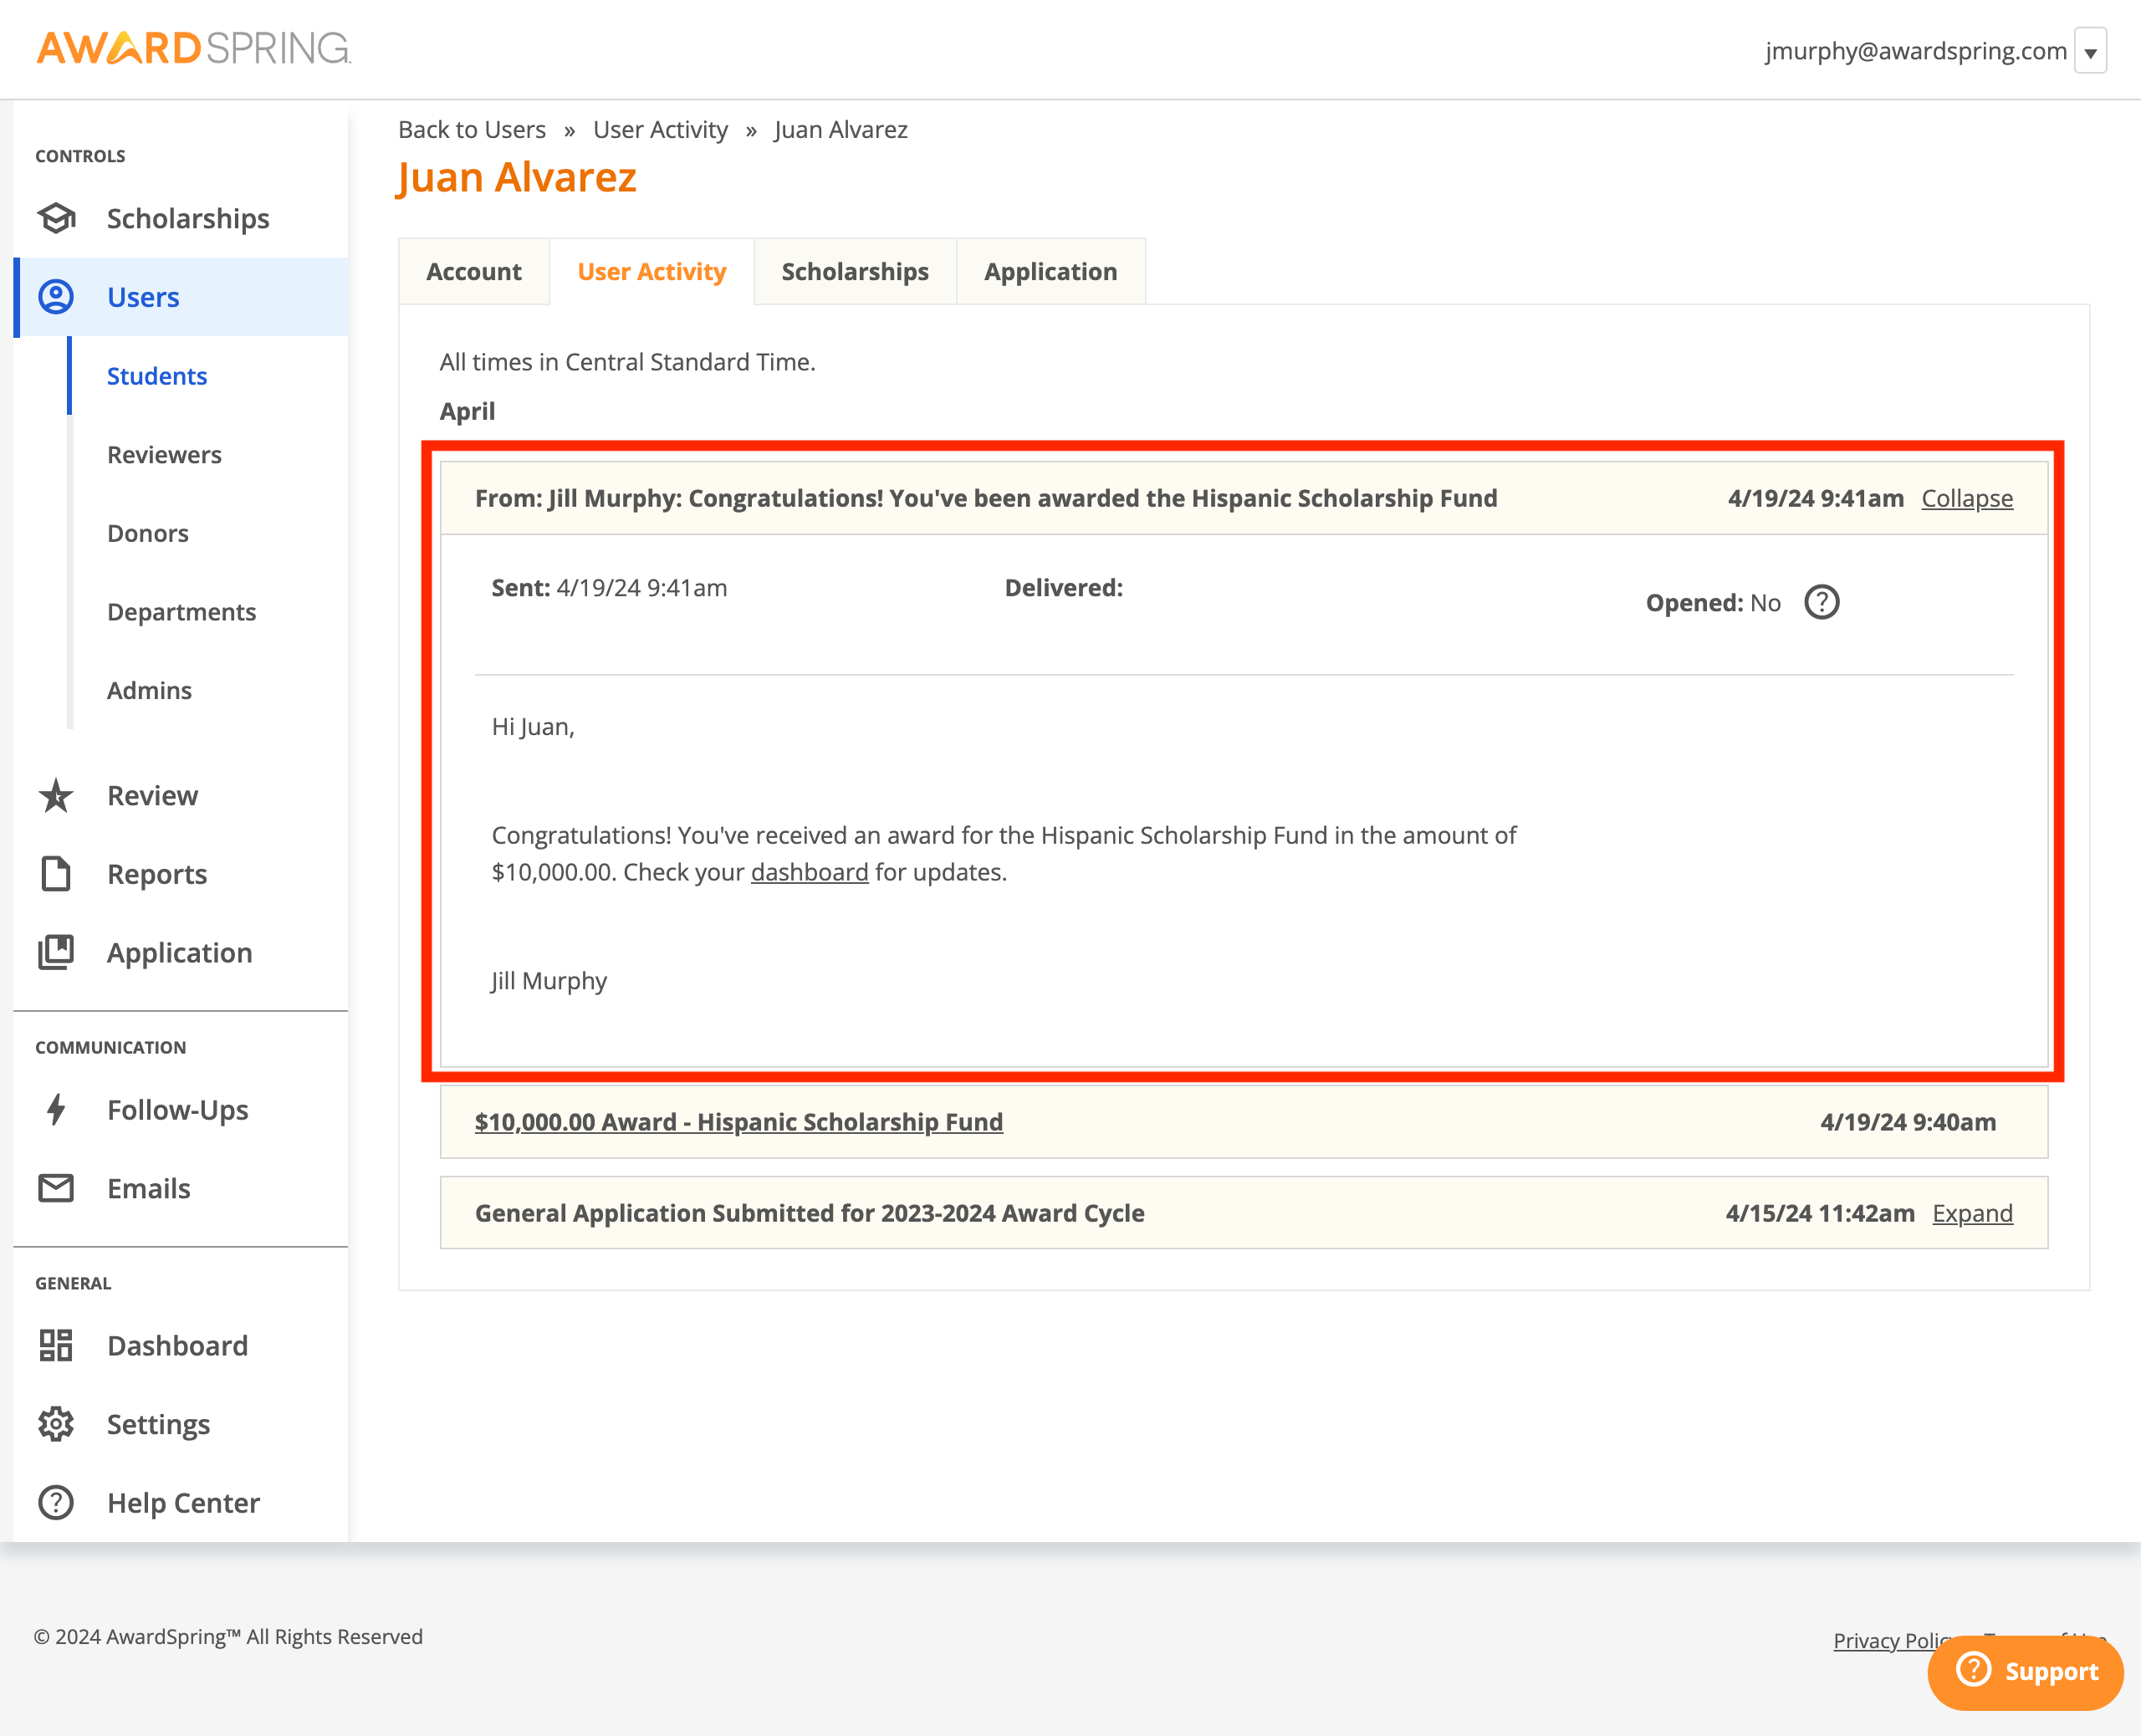Switch to the Account tab

474,271
